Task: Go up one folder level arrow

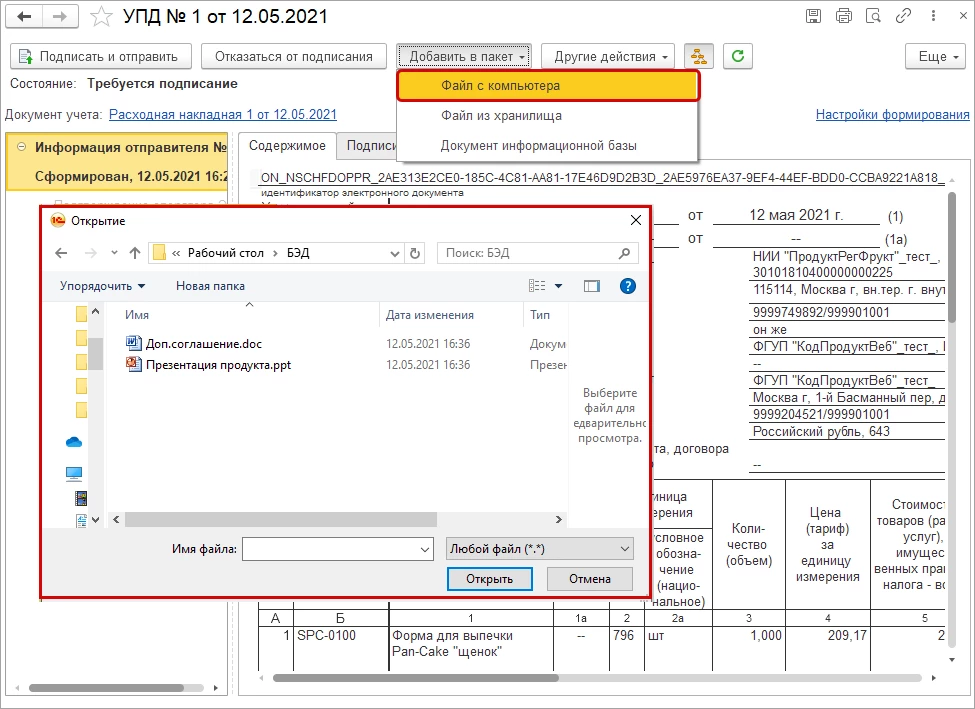Action: click(135, 253)
